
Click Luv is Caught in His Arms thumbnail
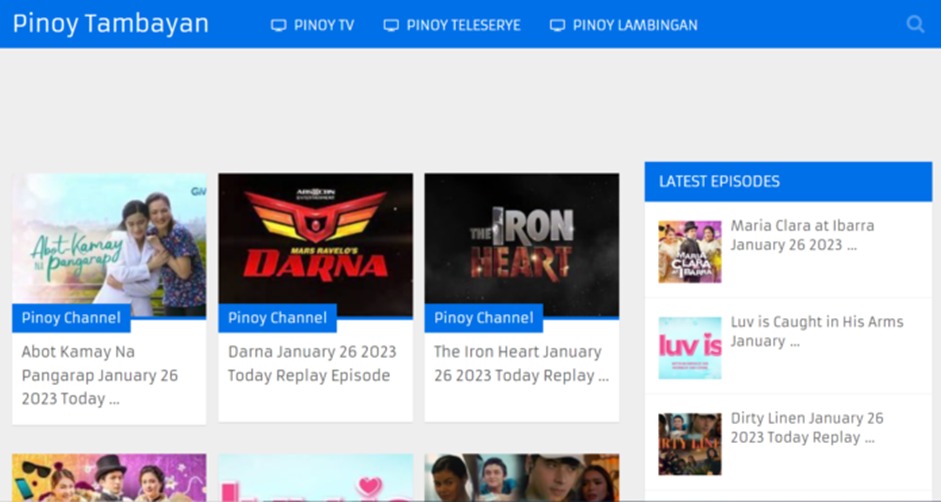click(x=689, y=348)
